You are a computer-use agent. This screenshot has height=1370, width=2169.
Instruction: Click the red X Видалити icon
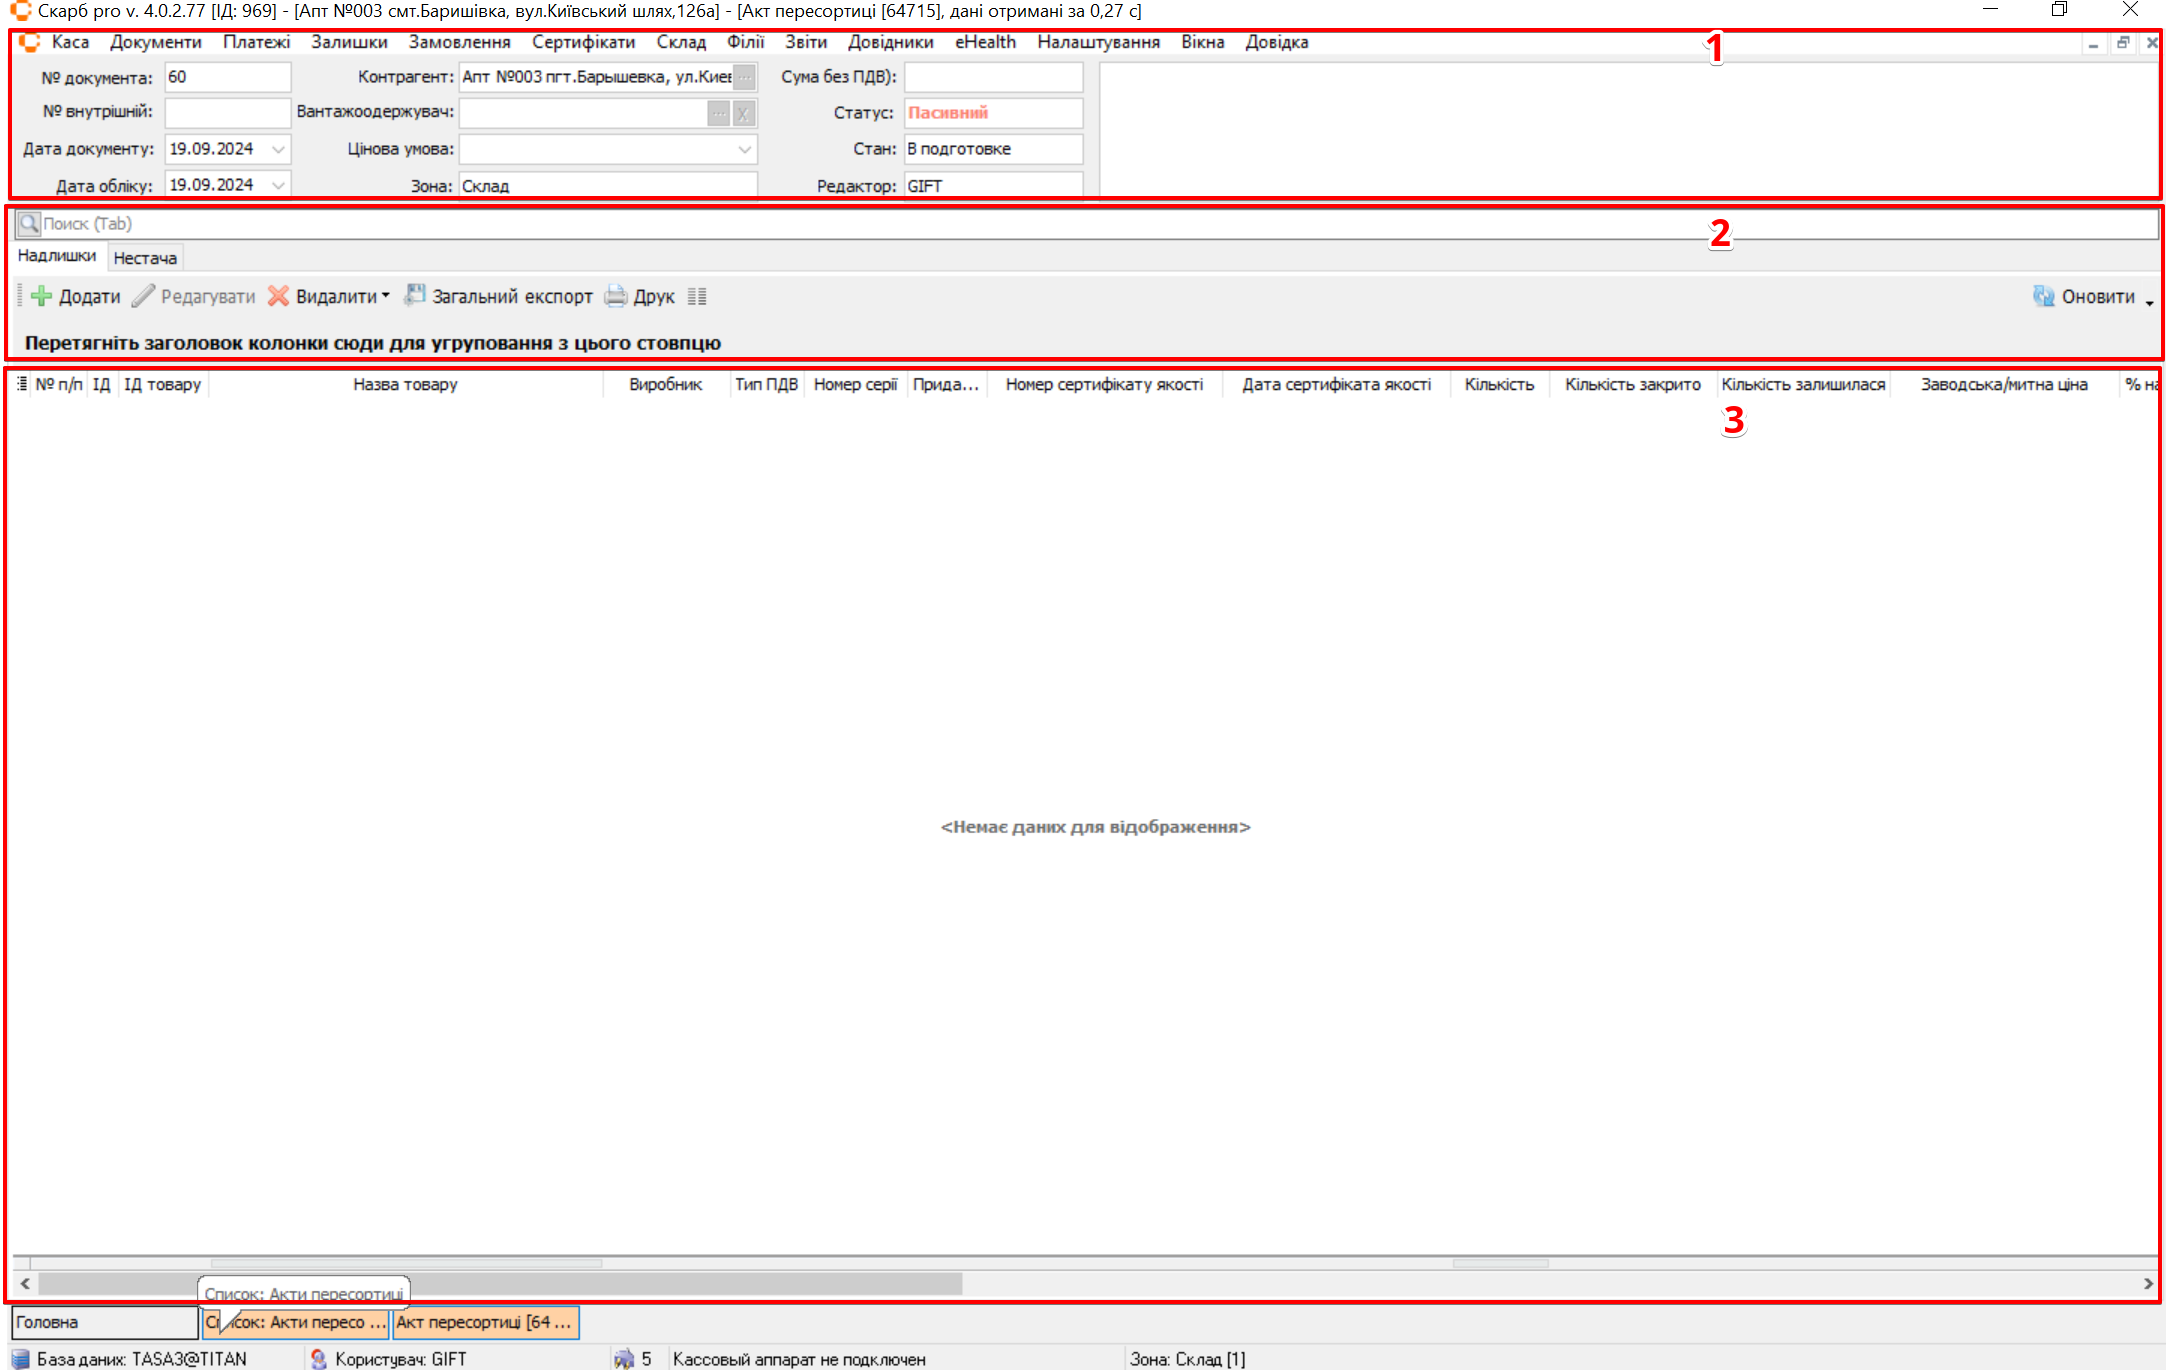(x=278, y=296)
